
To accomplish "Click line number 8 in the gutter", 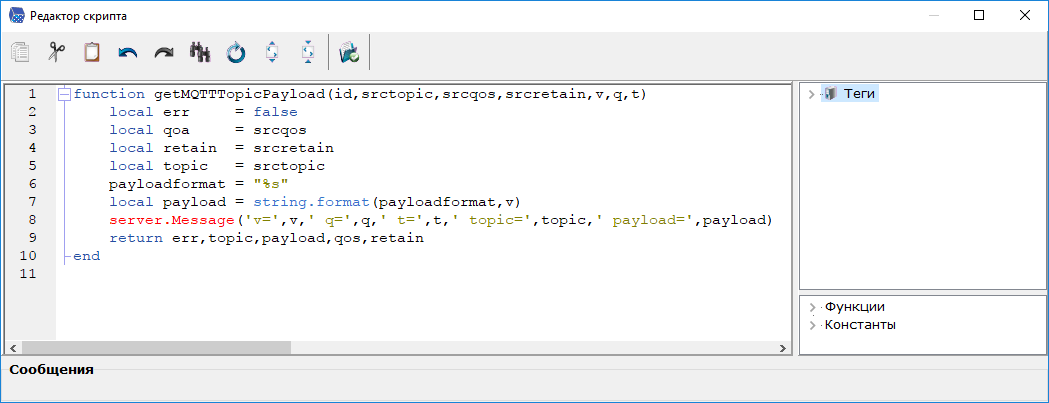I will 33,220.
